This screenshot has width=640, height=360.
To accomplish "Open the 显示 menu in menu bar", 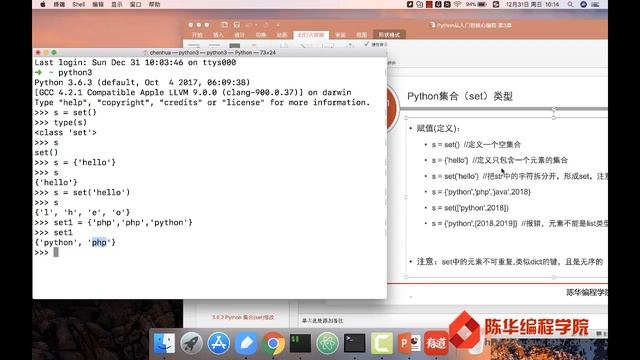I will tap(117, 4).
